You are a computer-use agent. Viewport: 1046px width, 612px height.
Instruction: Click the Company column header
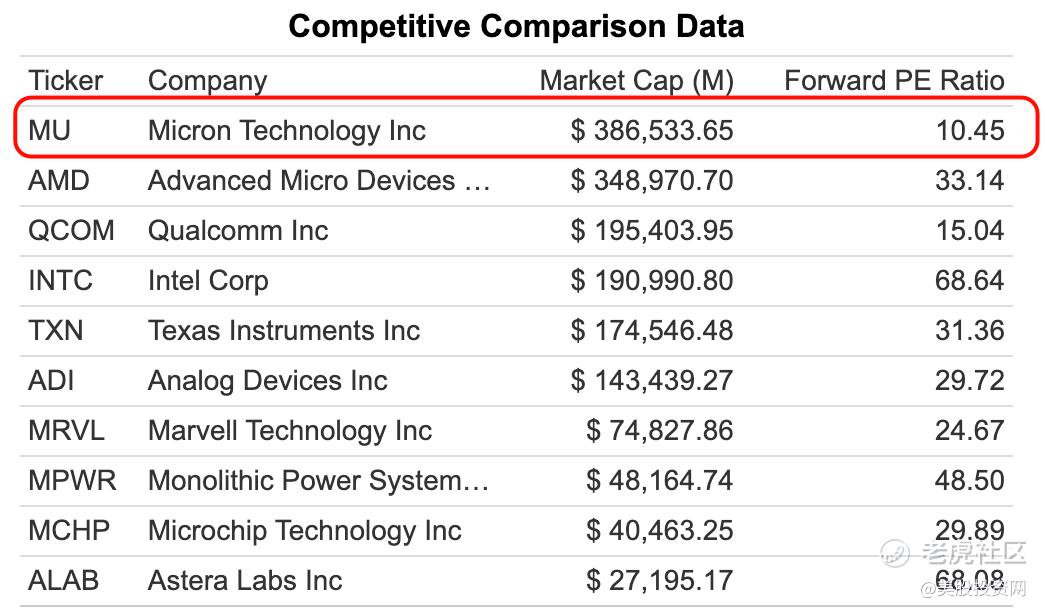pos(207,81)
